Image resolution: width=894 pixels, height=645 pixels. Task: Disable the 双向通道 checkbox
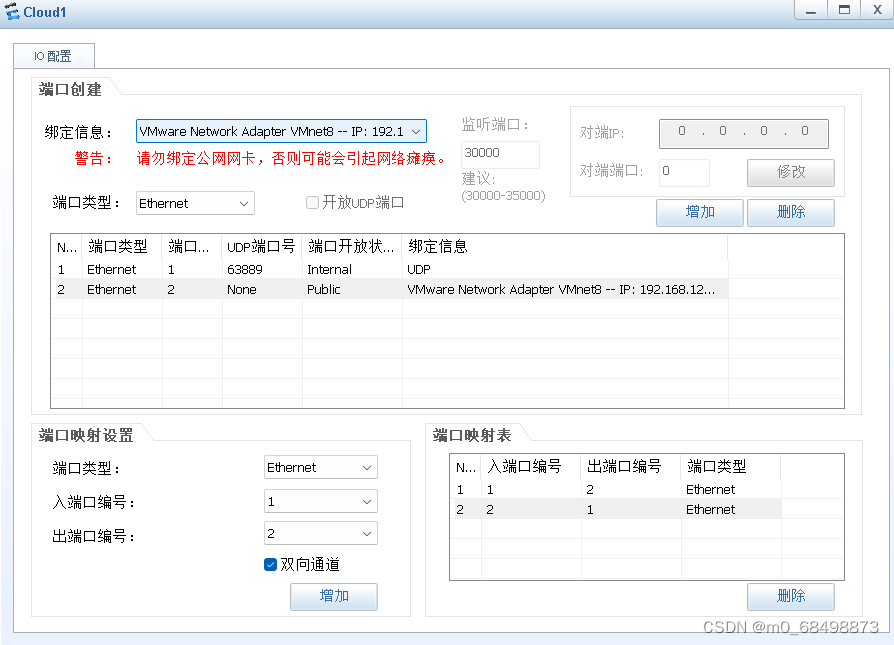[x=270, y=564]
